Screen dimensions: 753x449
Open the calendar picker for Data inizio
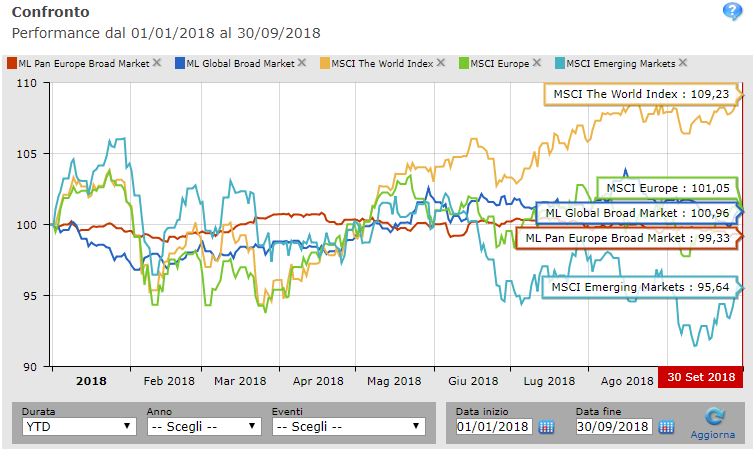coord(546,427)
